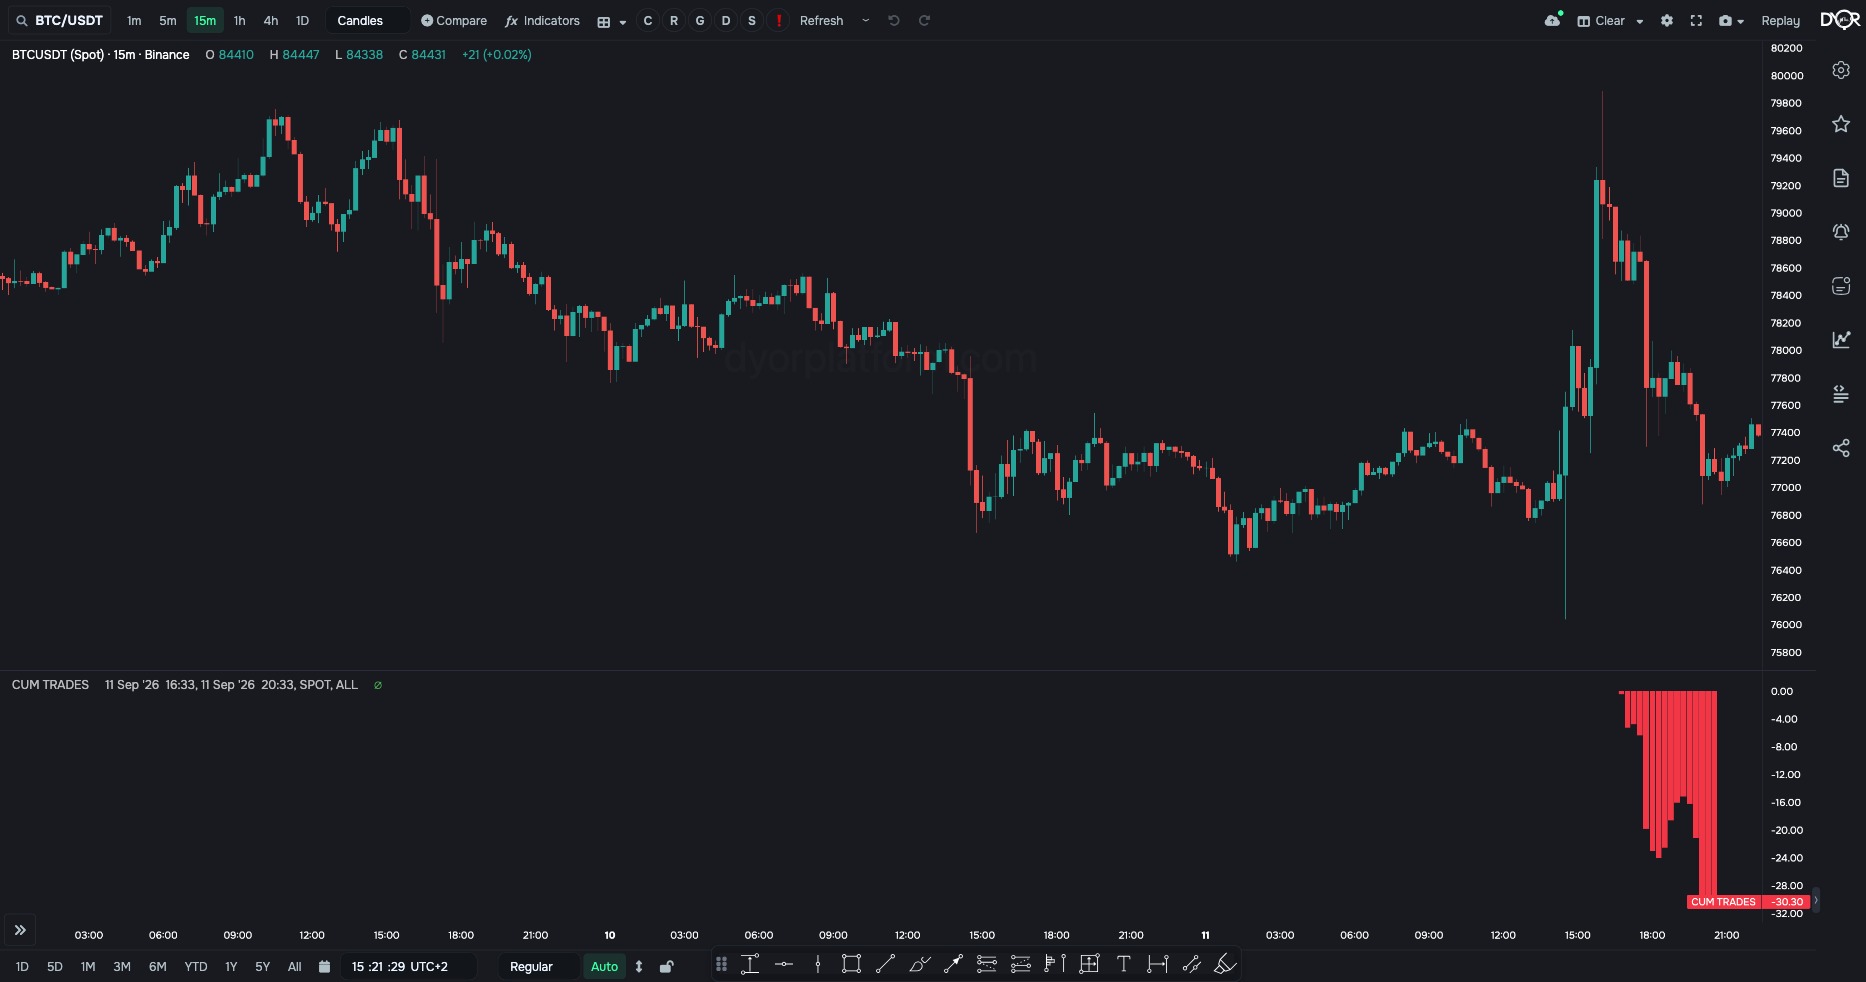This screenshot has width=1866, height=982.
Task: Undo the last chart action
Action: coord(894,20)
